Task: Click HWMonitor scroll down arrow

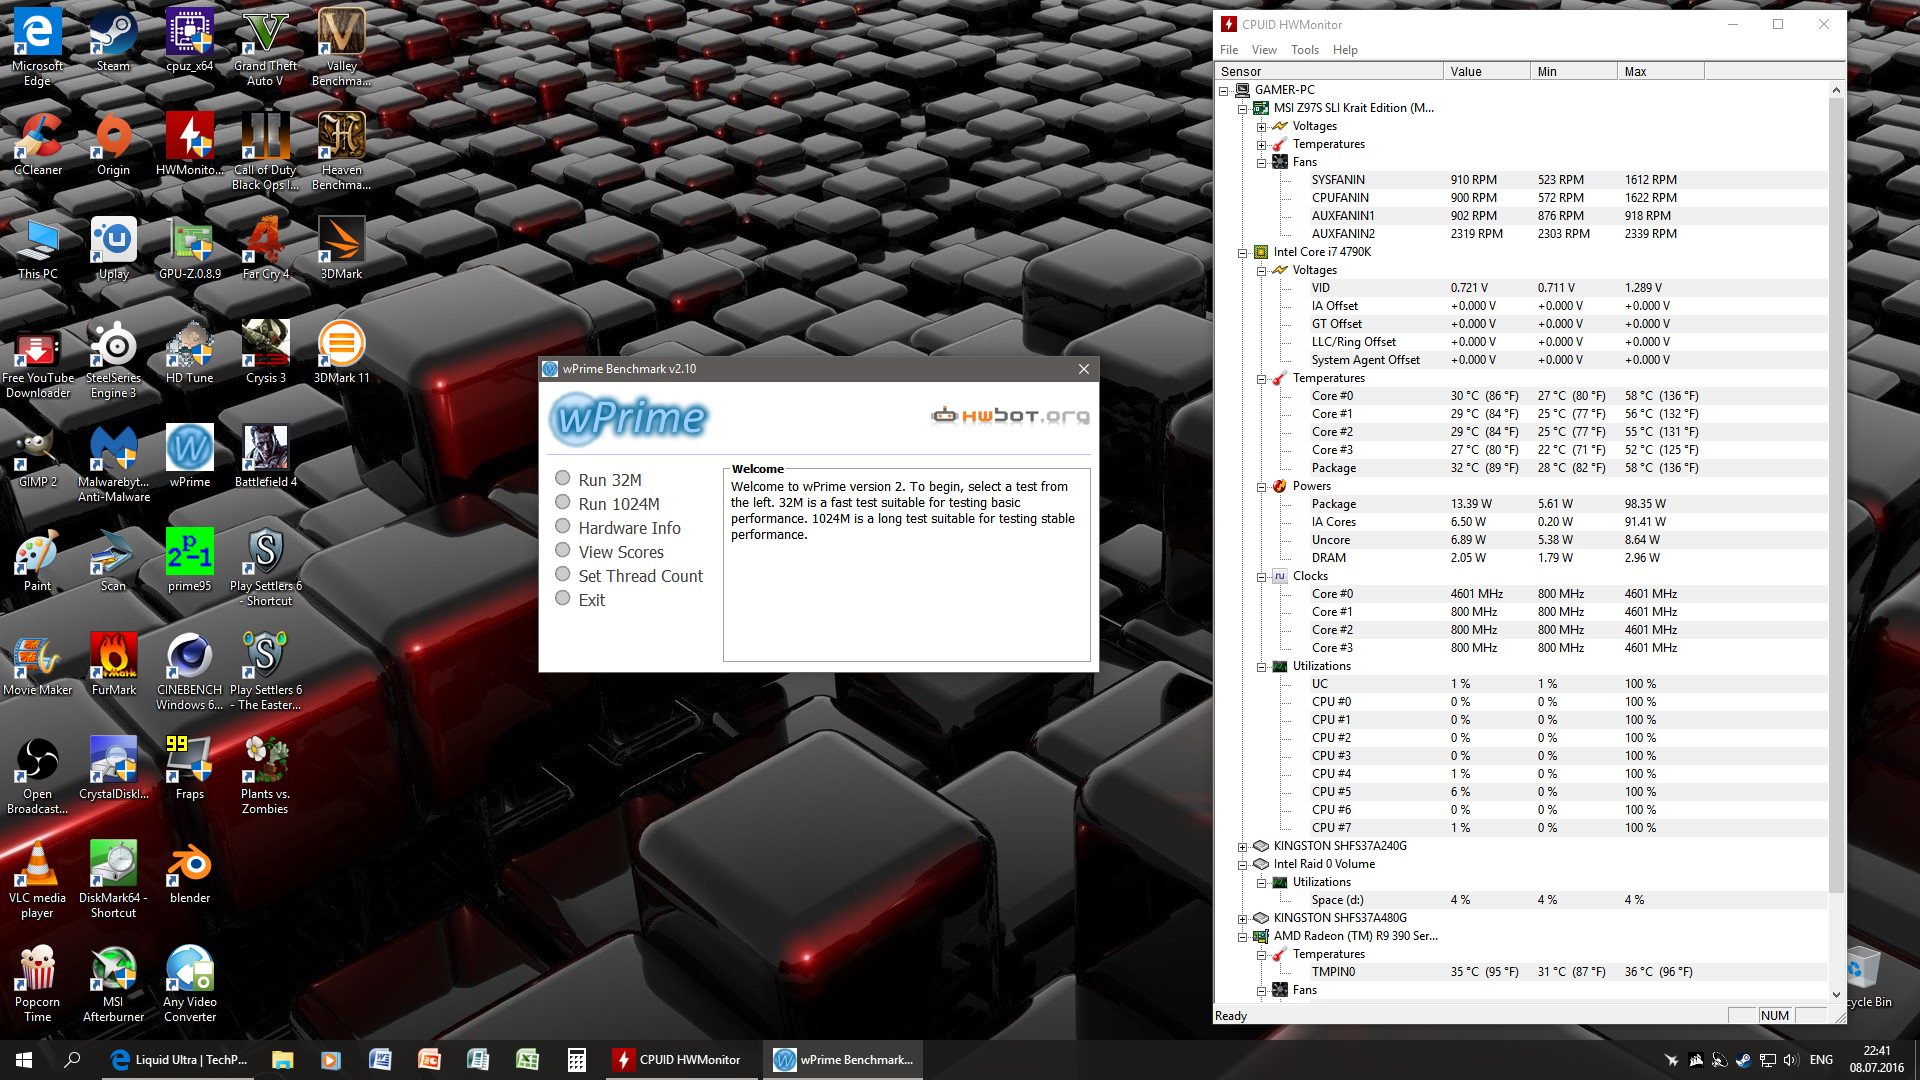Action: pos(1836,994)
